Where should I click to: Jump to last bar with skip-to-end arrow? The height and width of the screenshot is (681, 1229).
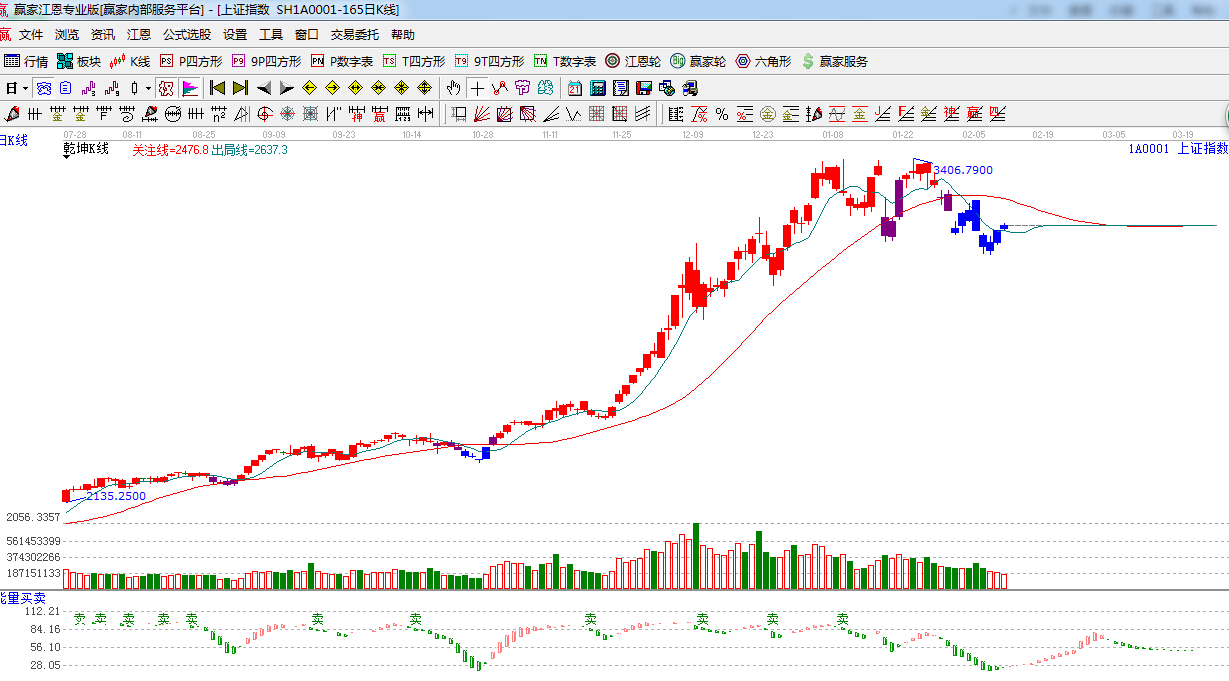(240, 88)
